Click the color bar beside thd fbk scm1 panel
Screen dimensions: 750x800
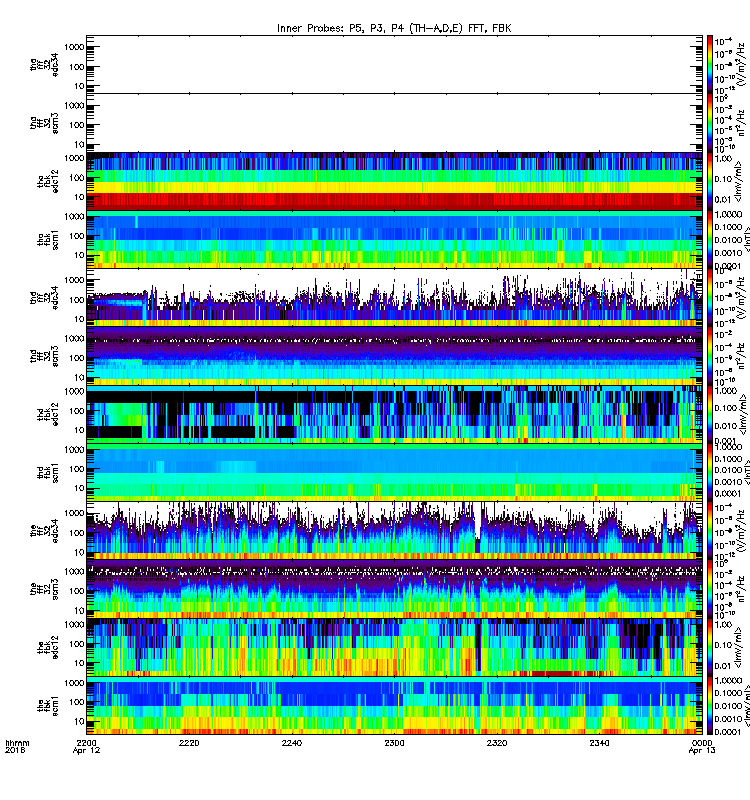coord(710,473)
